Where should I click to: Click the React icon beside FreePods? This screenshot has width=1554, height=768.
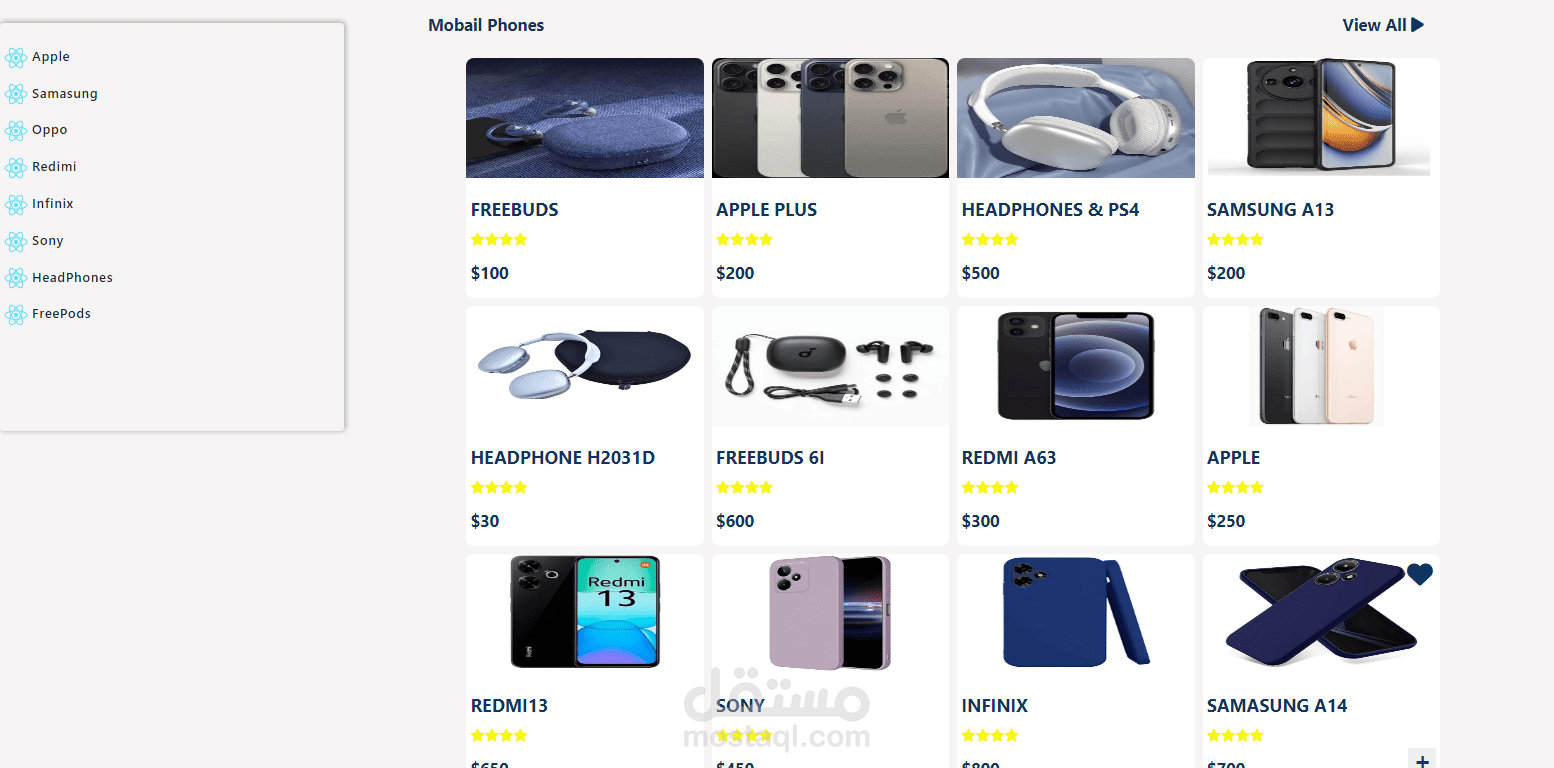point(15,315)
